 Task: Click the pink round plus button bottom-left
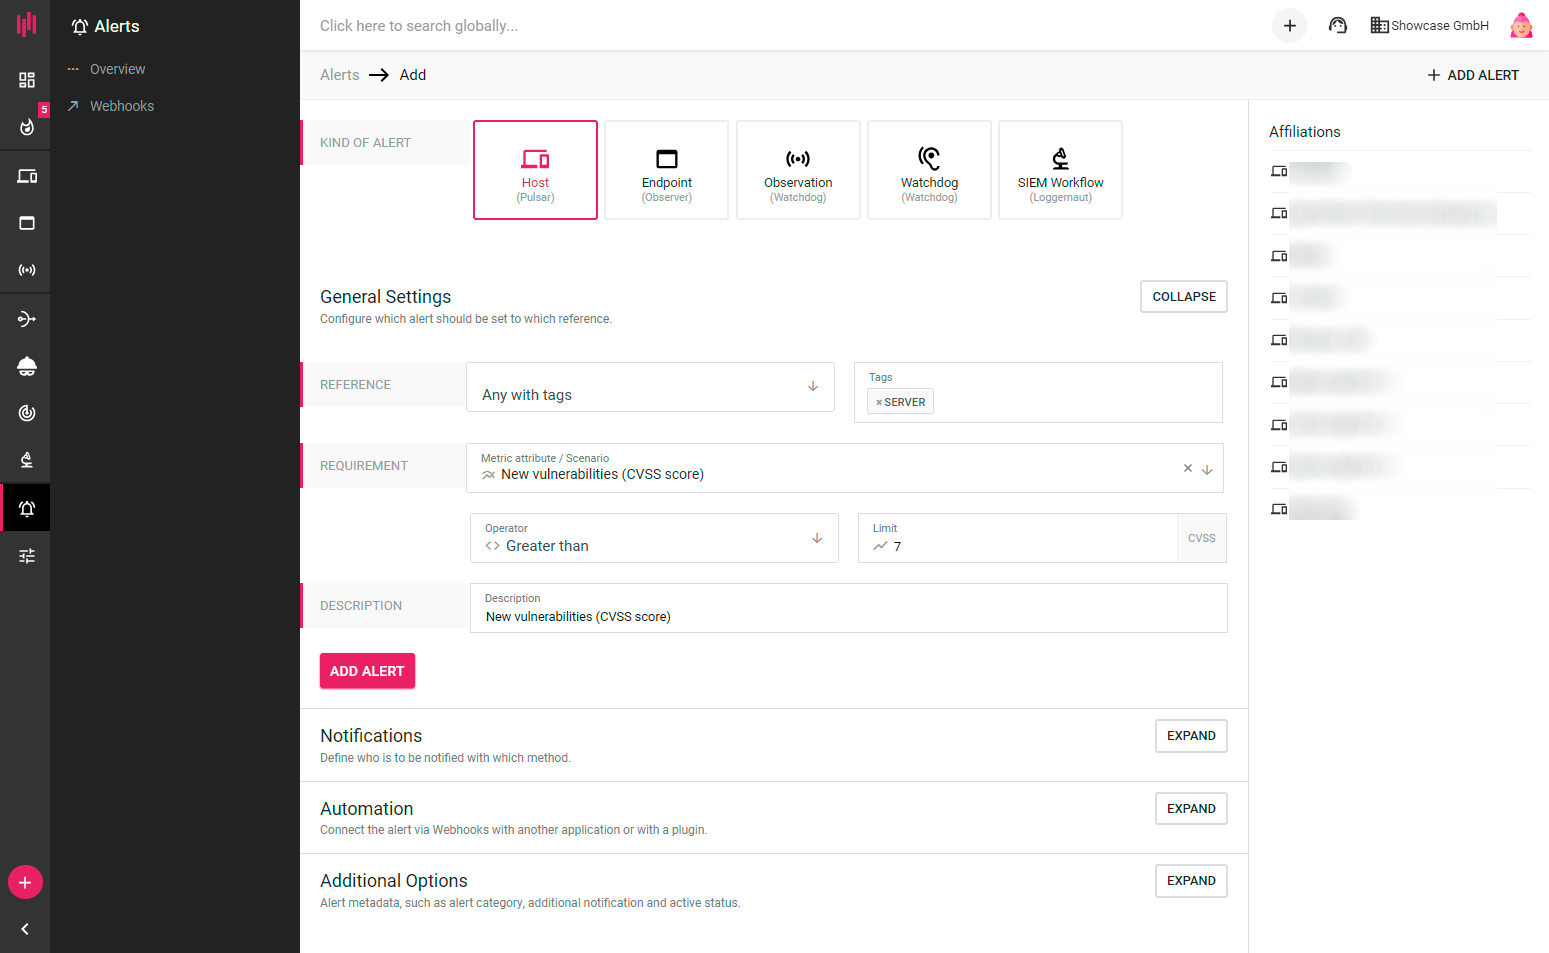tap(25, 883)
